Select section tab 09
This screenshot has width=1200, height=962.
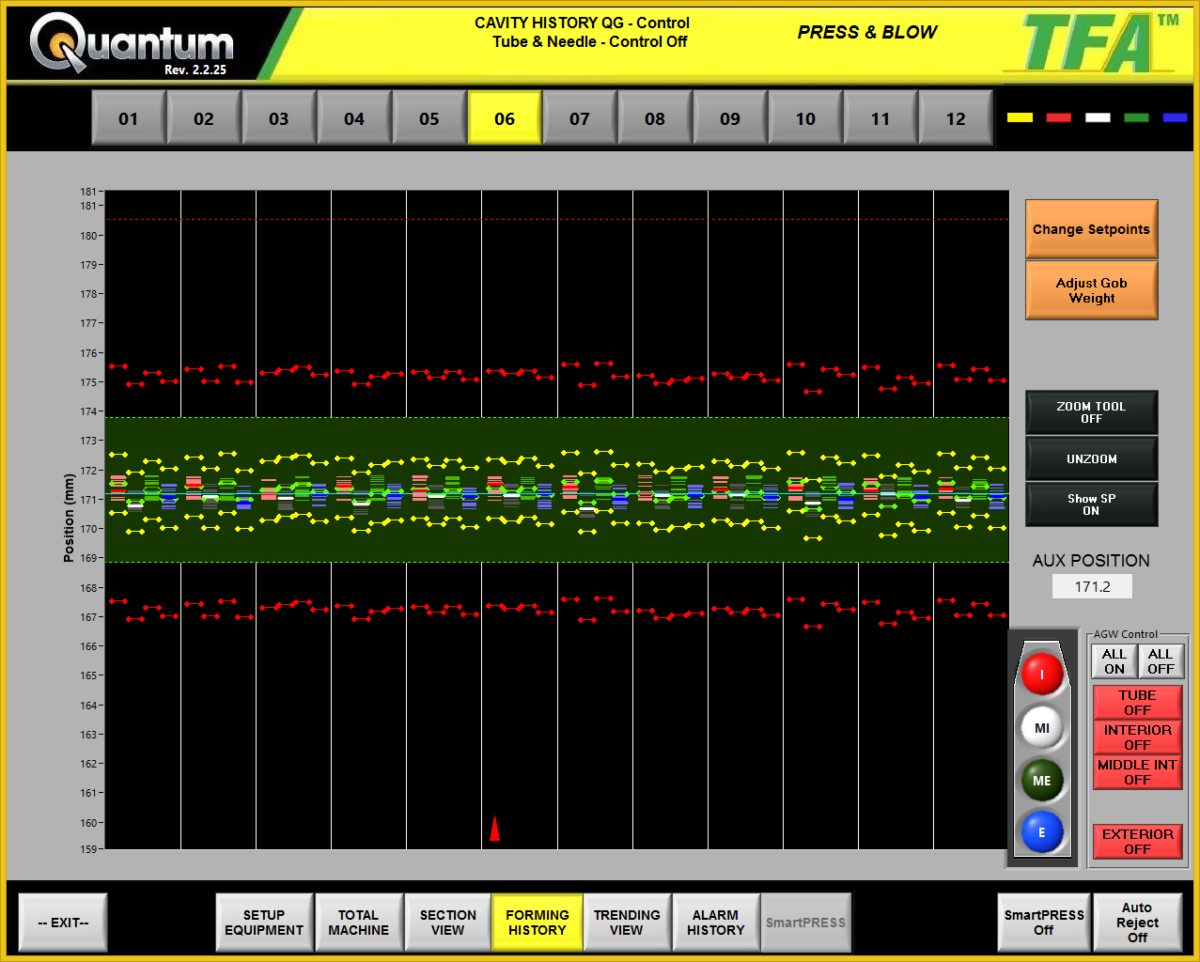pyautogui.click(x=730, y=118)
